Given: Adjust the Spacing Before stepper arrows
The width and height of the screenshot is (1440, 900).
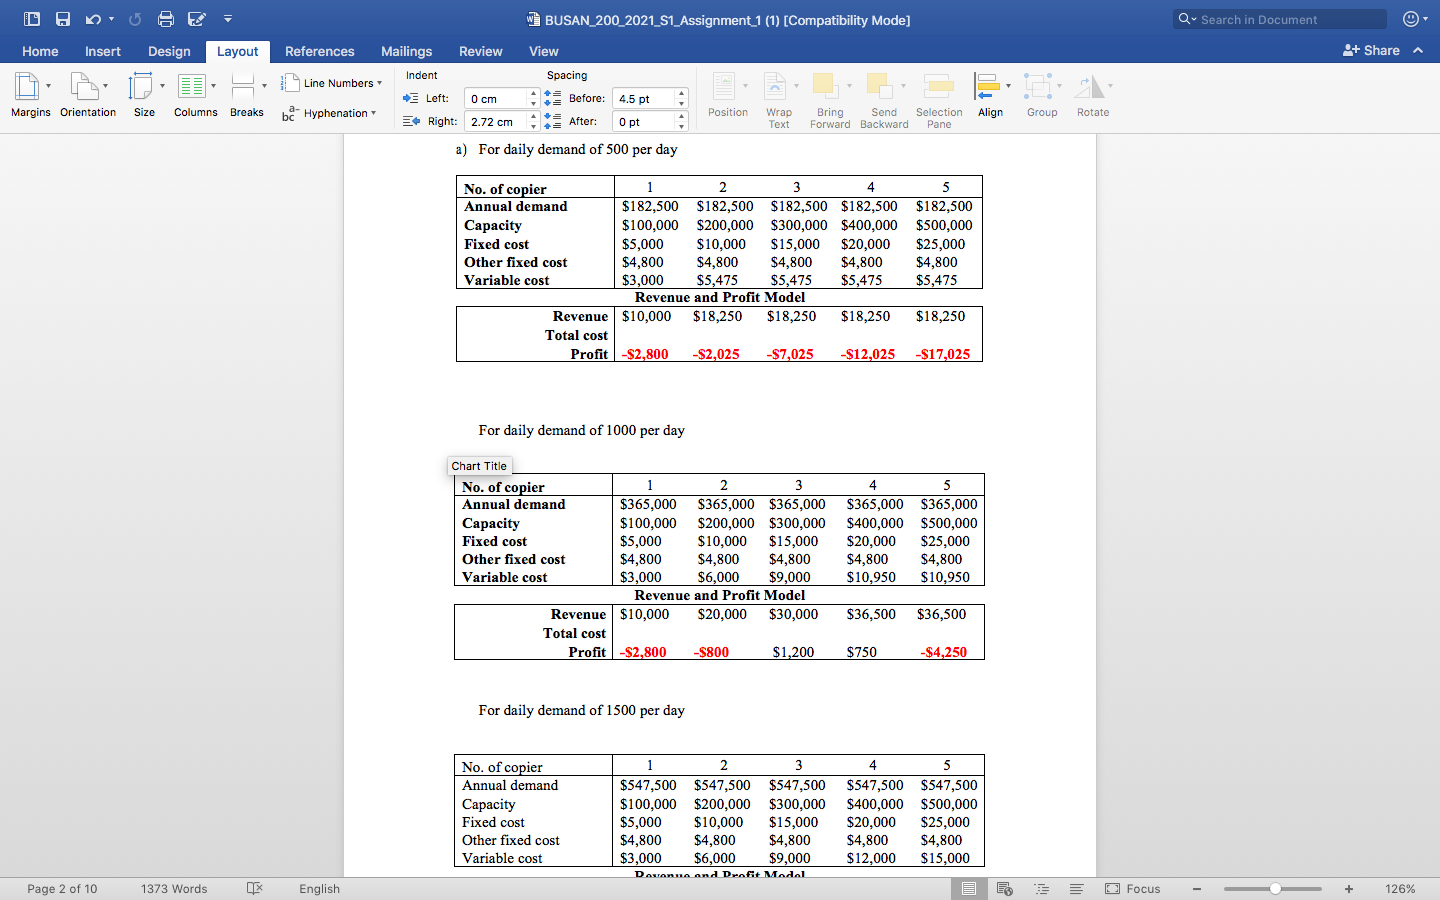Looking at the screenshot, I should point(682,98).
